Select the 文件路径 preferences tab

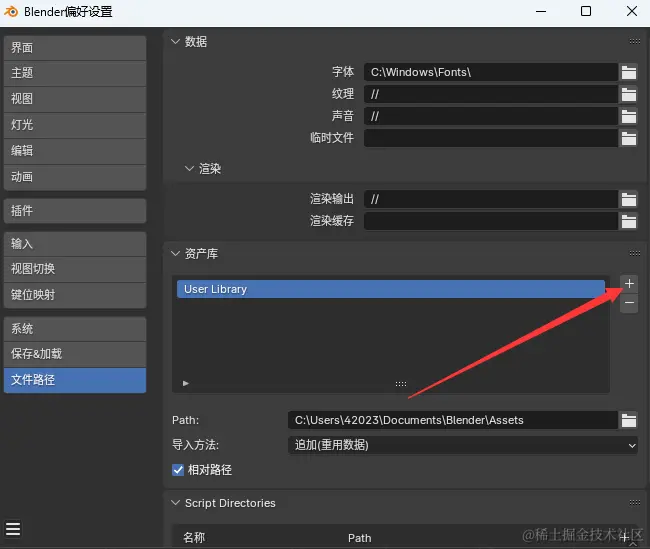[75, 380]
